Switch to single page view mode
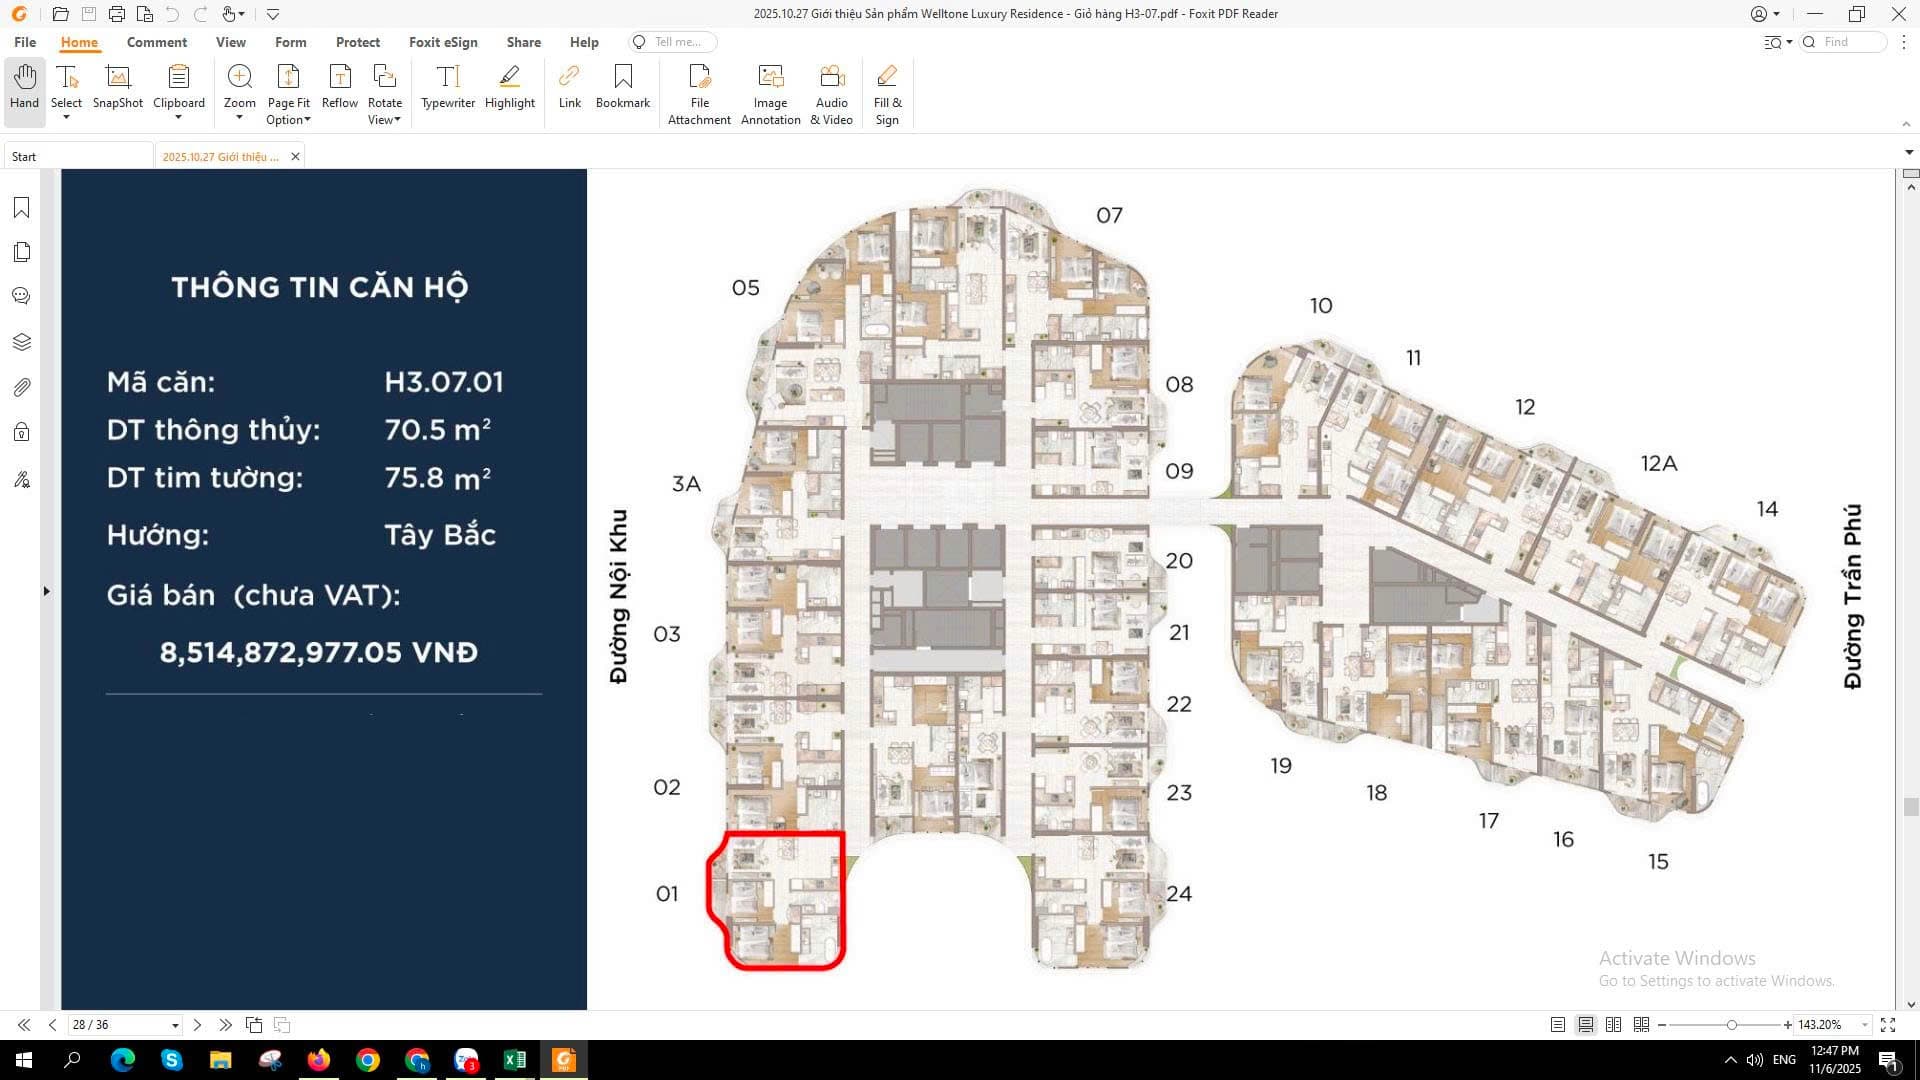Image resolution: width=1920 pixels, height=1080 pixels. [x=1557, y=1025]
